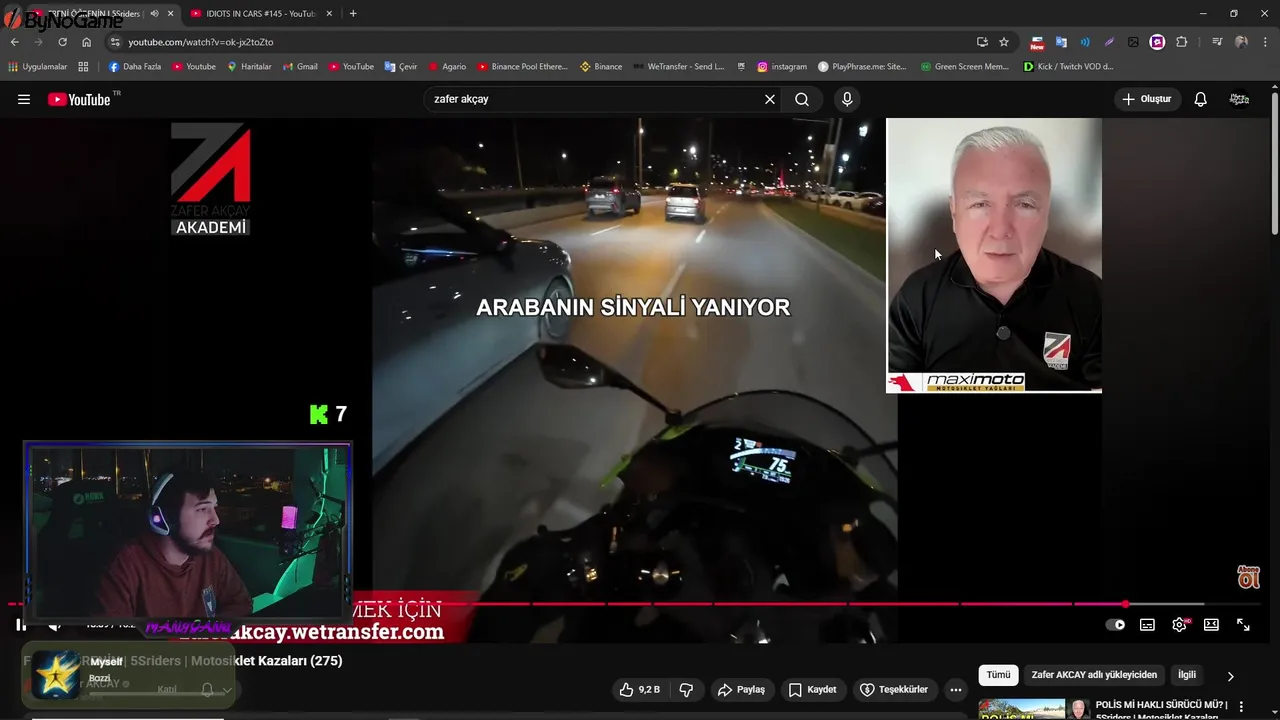Open the Green Screen Mem... bookmark

click(x=964, y=67)
